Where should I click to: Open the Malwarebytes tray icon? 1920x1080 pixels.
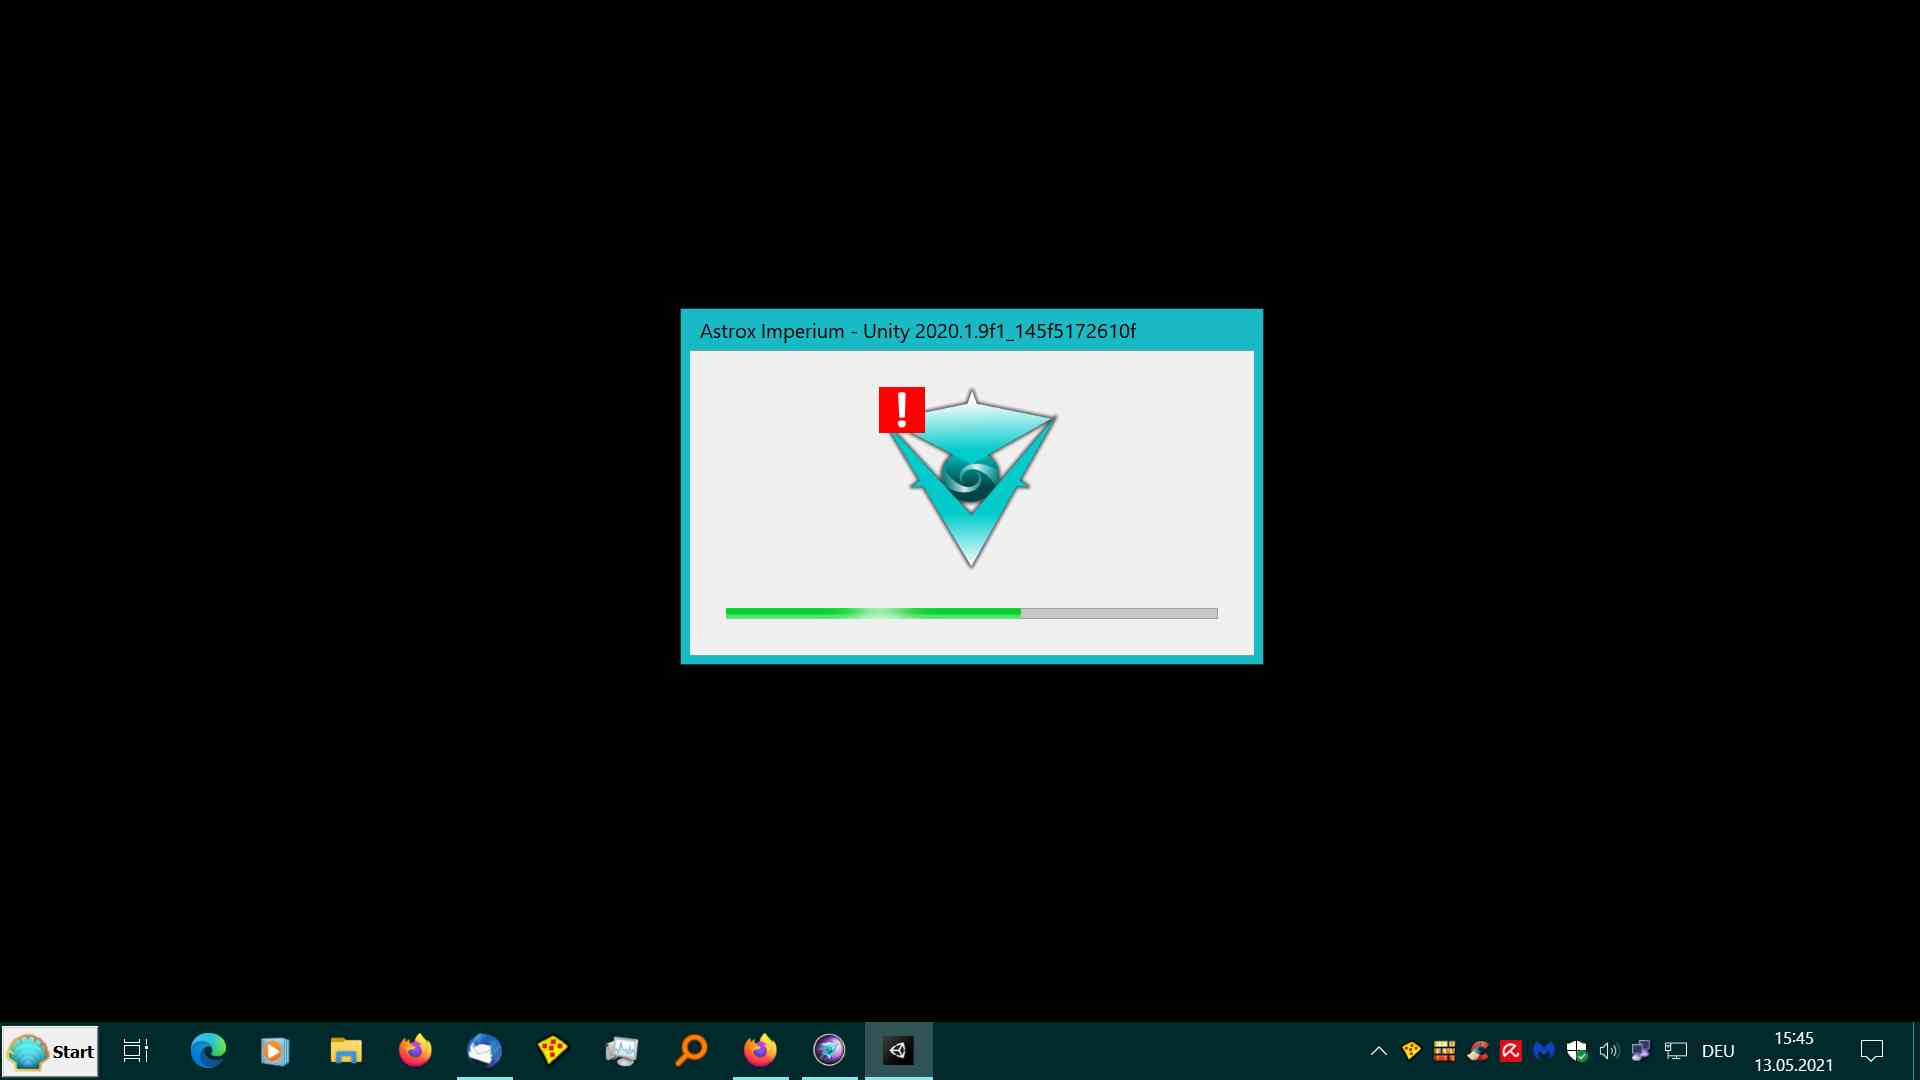(x=1543, y=1051)
